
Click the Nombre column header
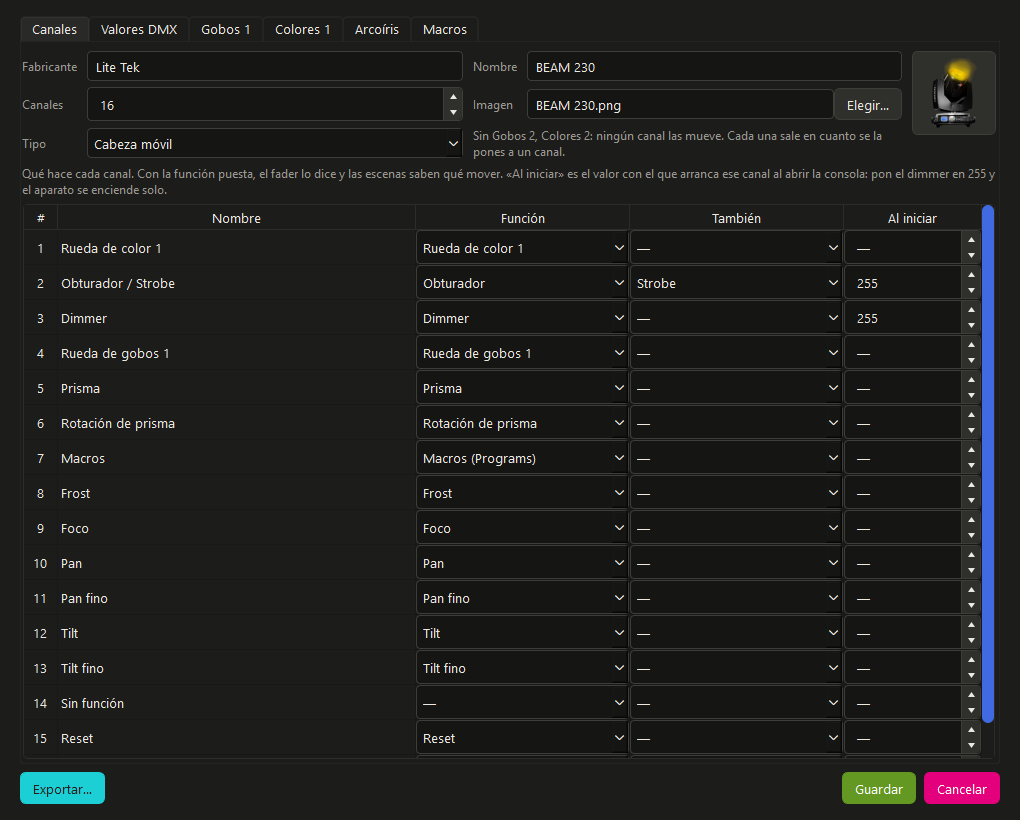236,218
